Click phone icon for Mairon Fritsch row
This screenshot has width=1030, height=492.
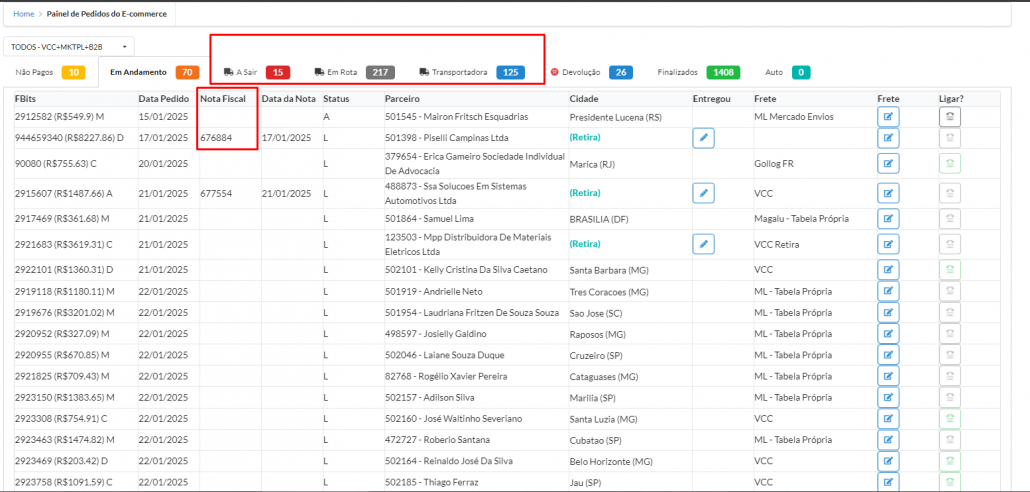(x=949, y=117)
